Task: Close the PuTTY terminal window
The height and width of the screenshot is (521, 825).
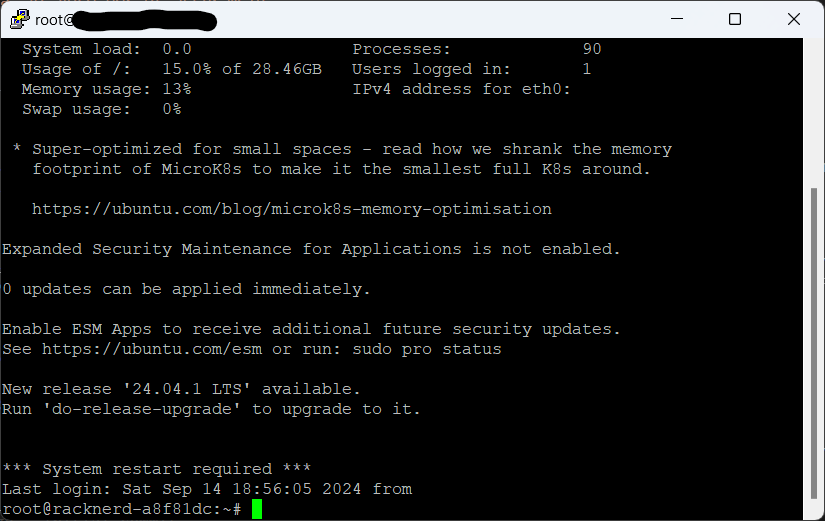Action: 794,19
